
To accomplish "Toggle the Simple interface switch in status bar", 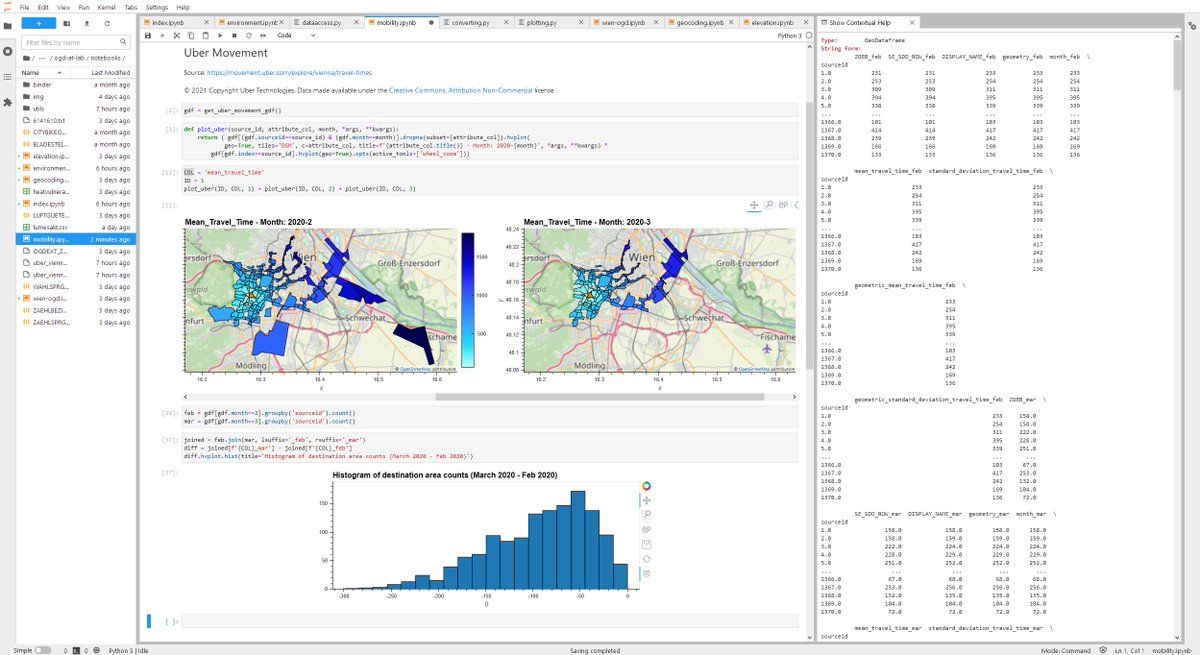I will [43, 650].
